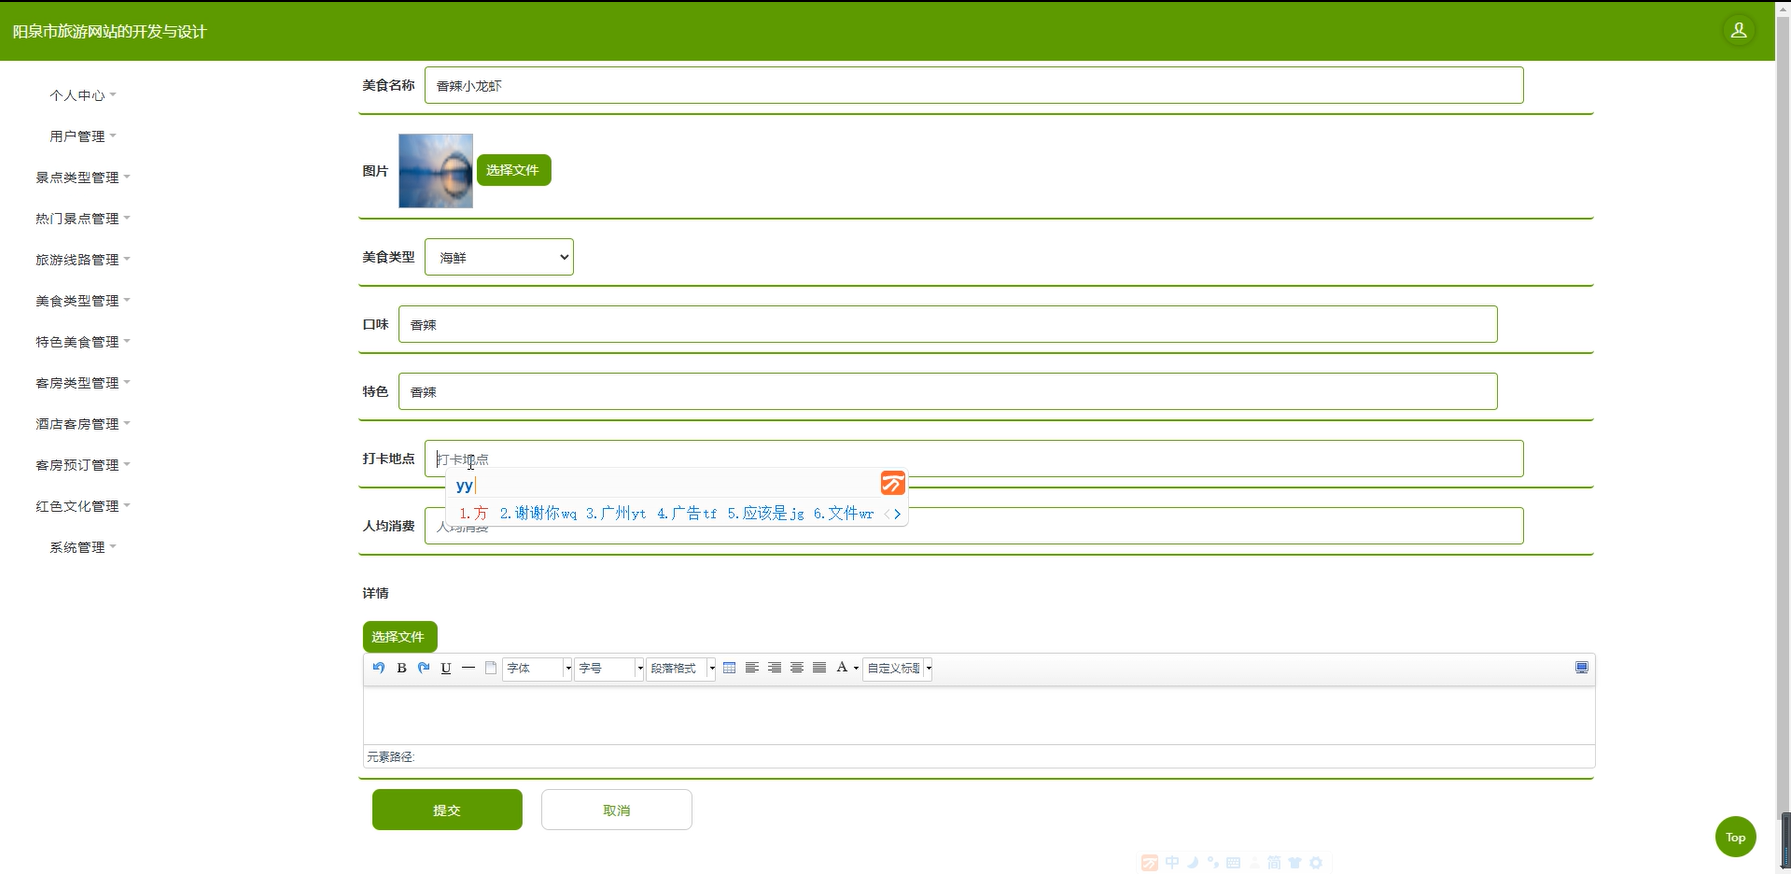This screenshot has width=1791, height=874.
Task: Open the 自定义标题 custom heading dropdown
Action: [x=898, y=668]
